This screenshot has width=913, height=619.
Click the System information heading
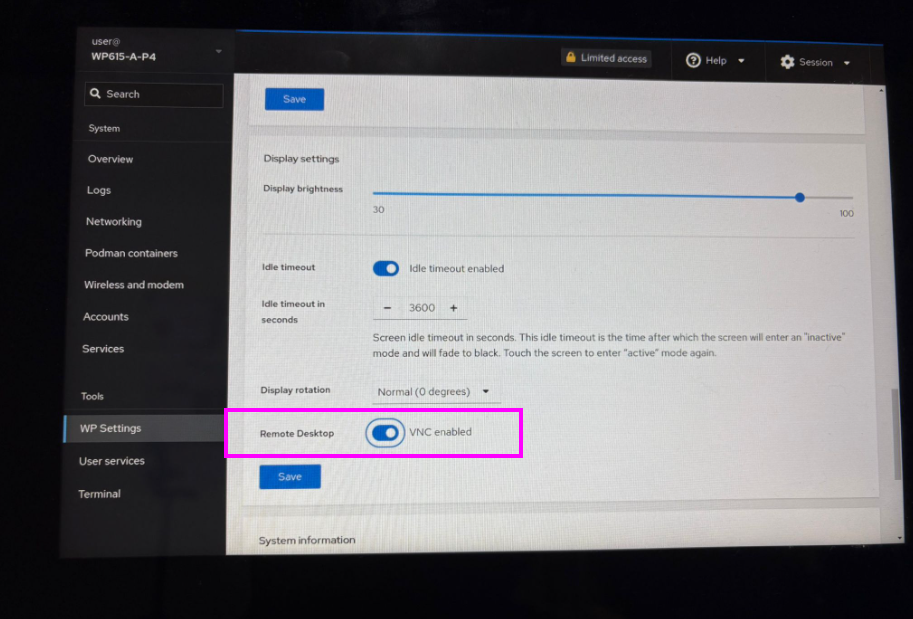pyautogui.click(x=307, y=540)
